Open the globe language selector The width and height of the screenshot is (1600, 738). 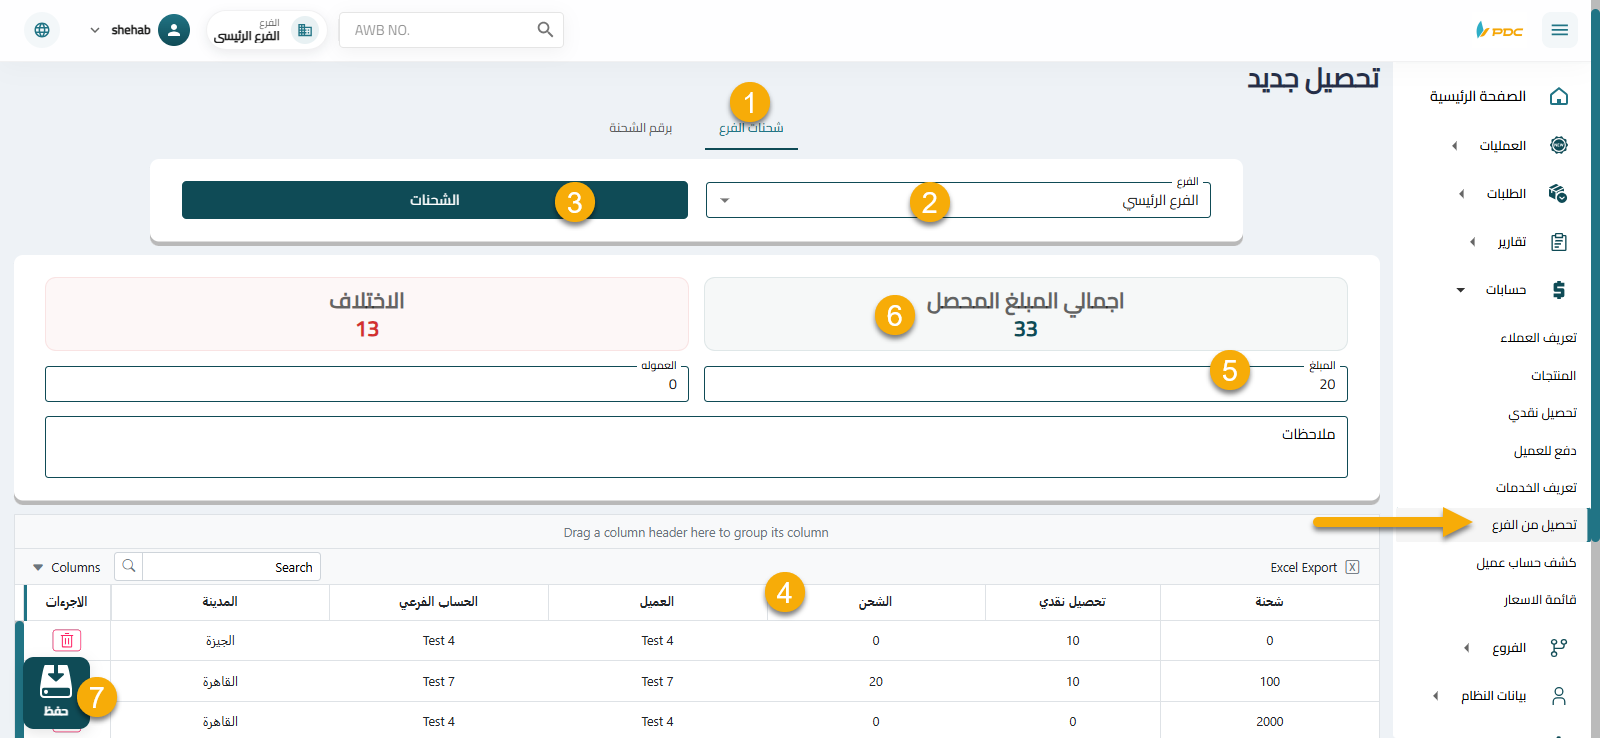[42, 30]
